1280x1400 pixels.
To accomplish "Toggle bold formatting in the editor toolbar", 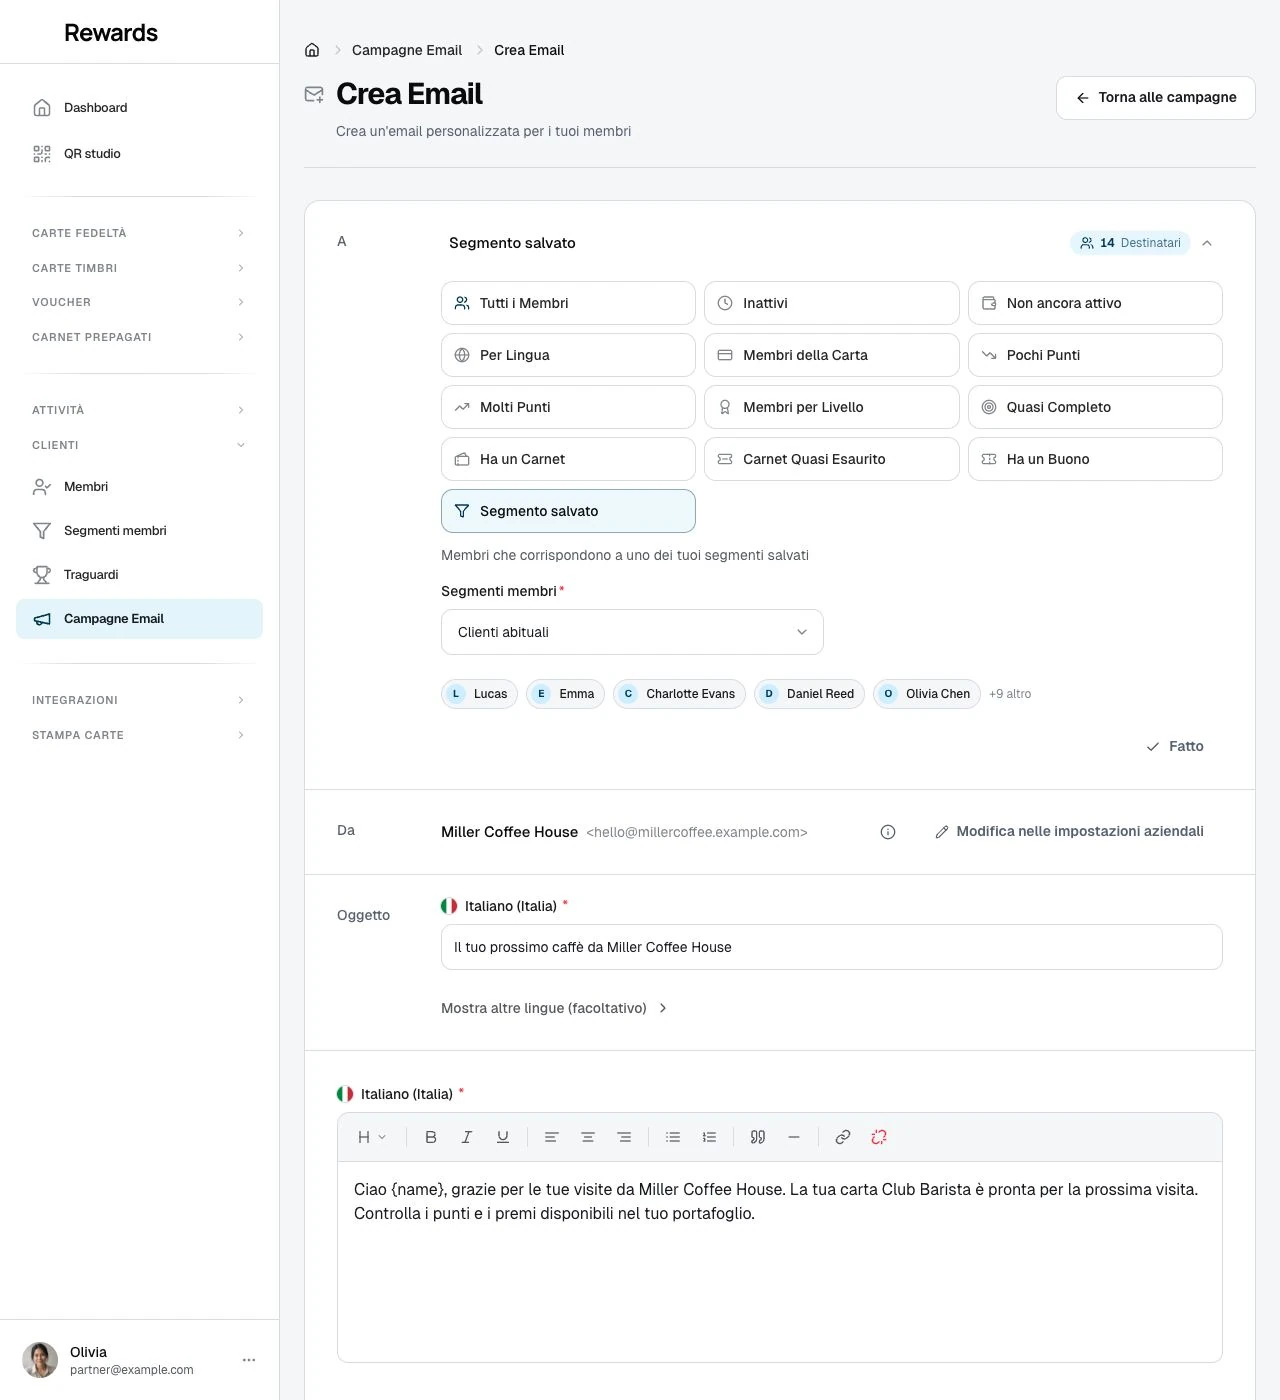I will [x=431, y=1137].
